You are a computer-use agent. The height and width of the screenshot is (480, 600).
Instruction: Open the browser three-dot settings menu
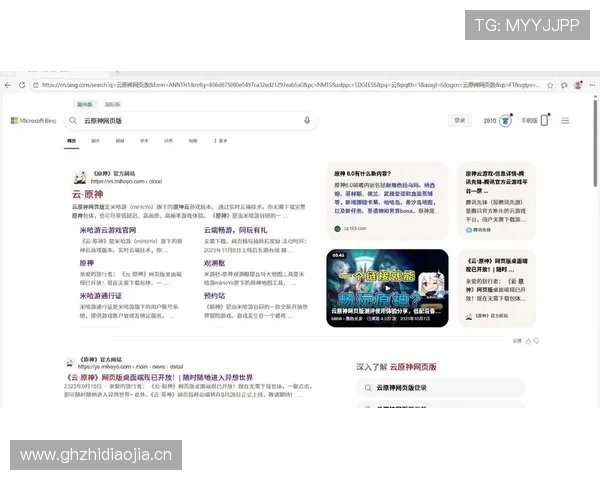tap(592, 85)
